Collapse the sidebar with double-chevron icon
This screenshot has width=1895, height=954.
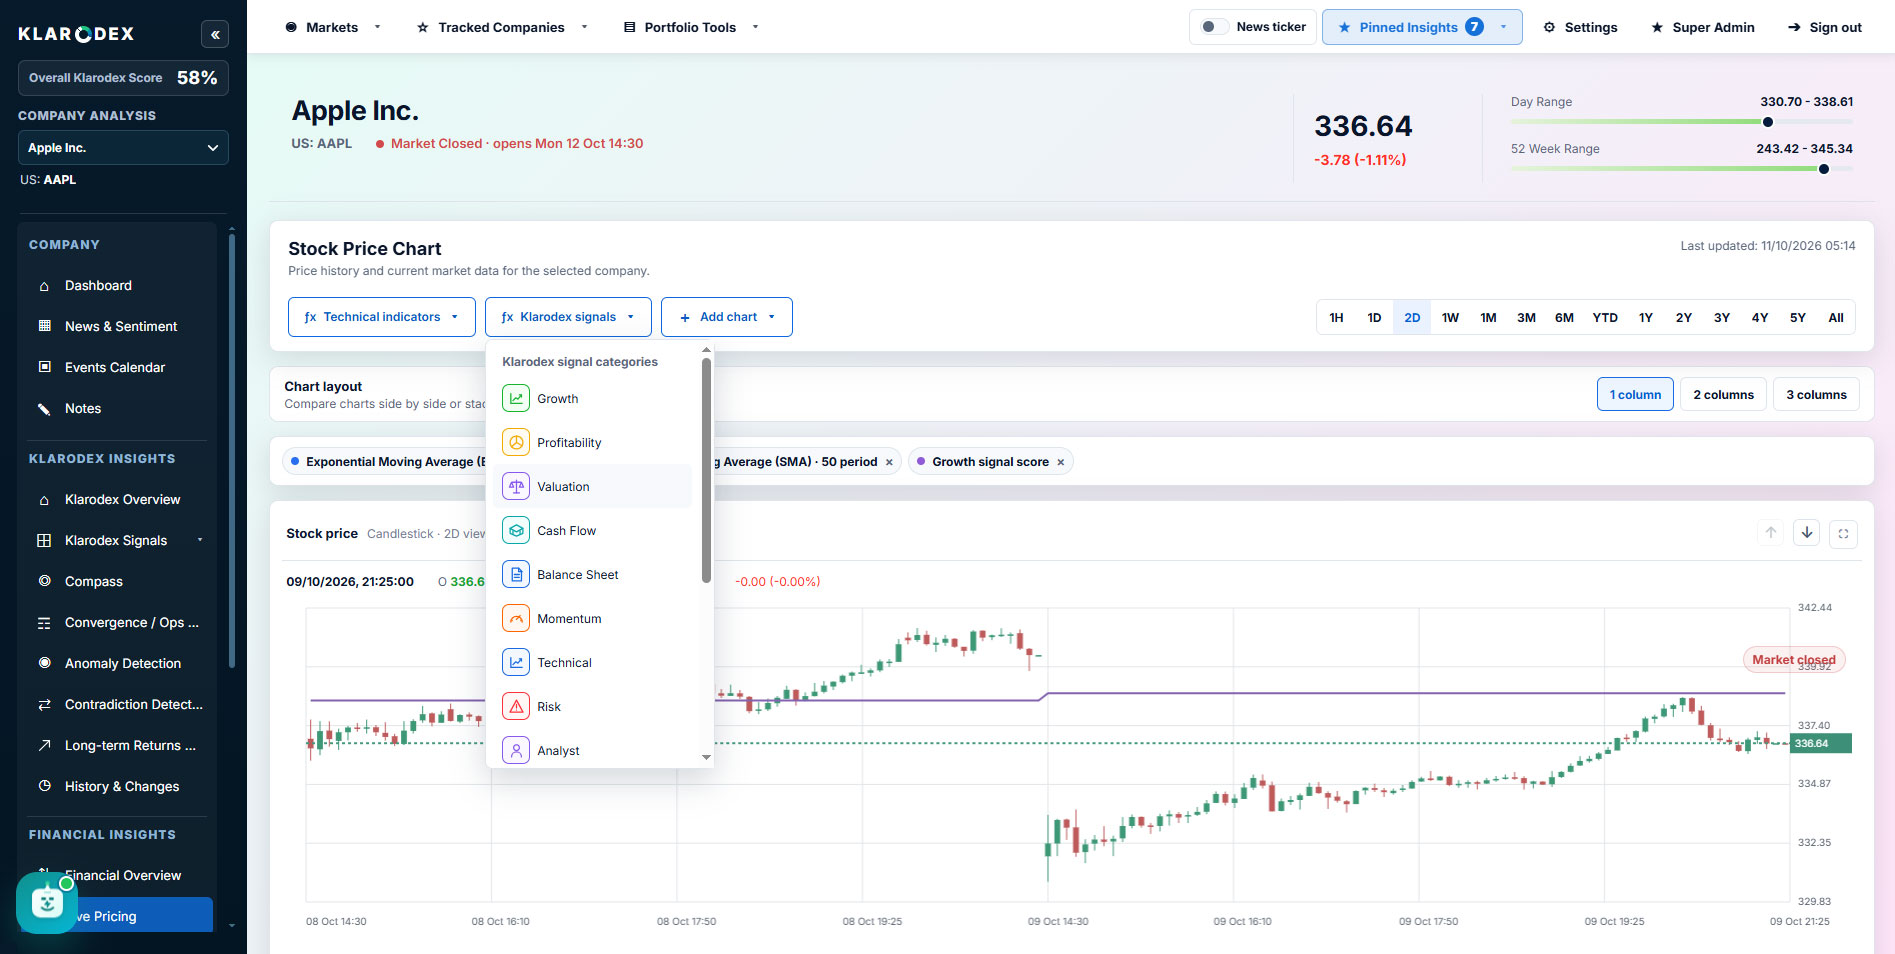[x=215, y=34]
